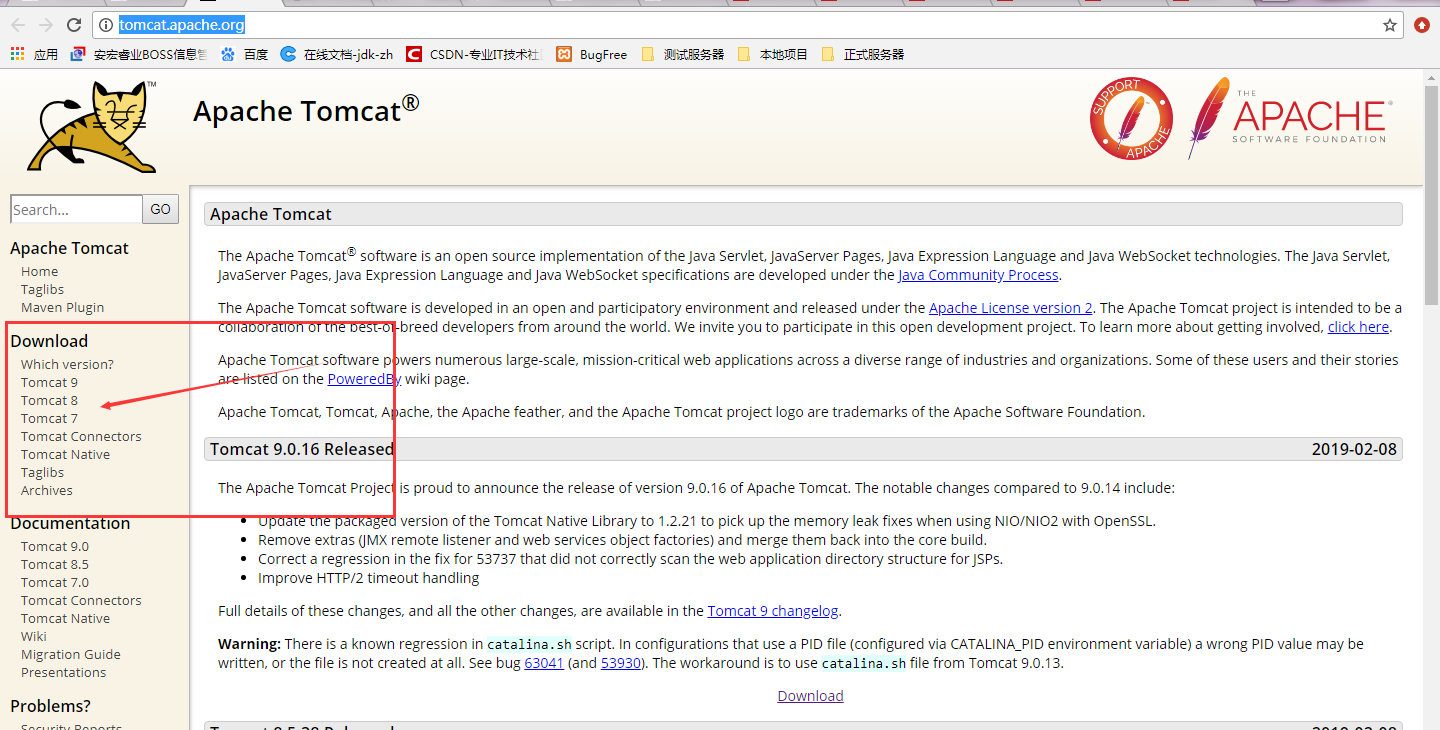Open Tomcat 7.0 documentation link
This screenshot has height=730, width=1440.
click(x=55, y=582)
